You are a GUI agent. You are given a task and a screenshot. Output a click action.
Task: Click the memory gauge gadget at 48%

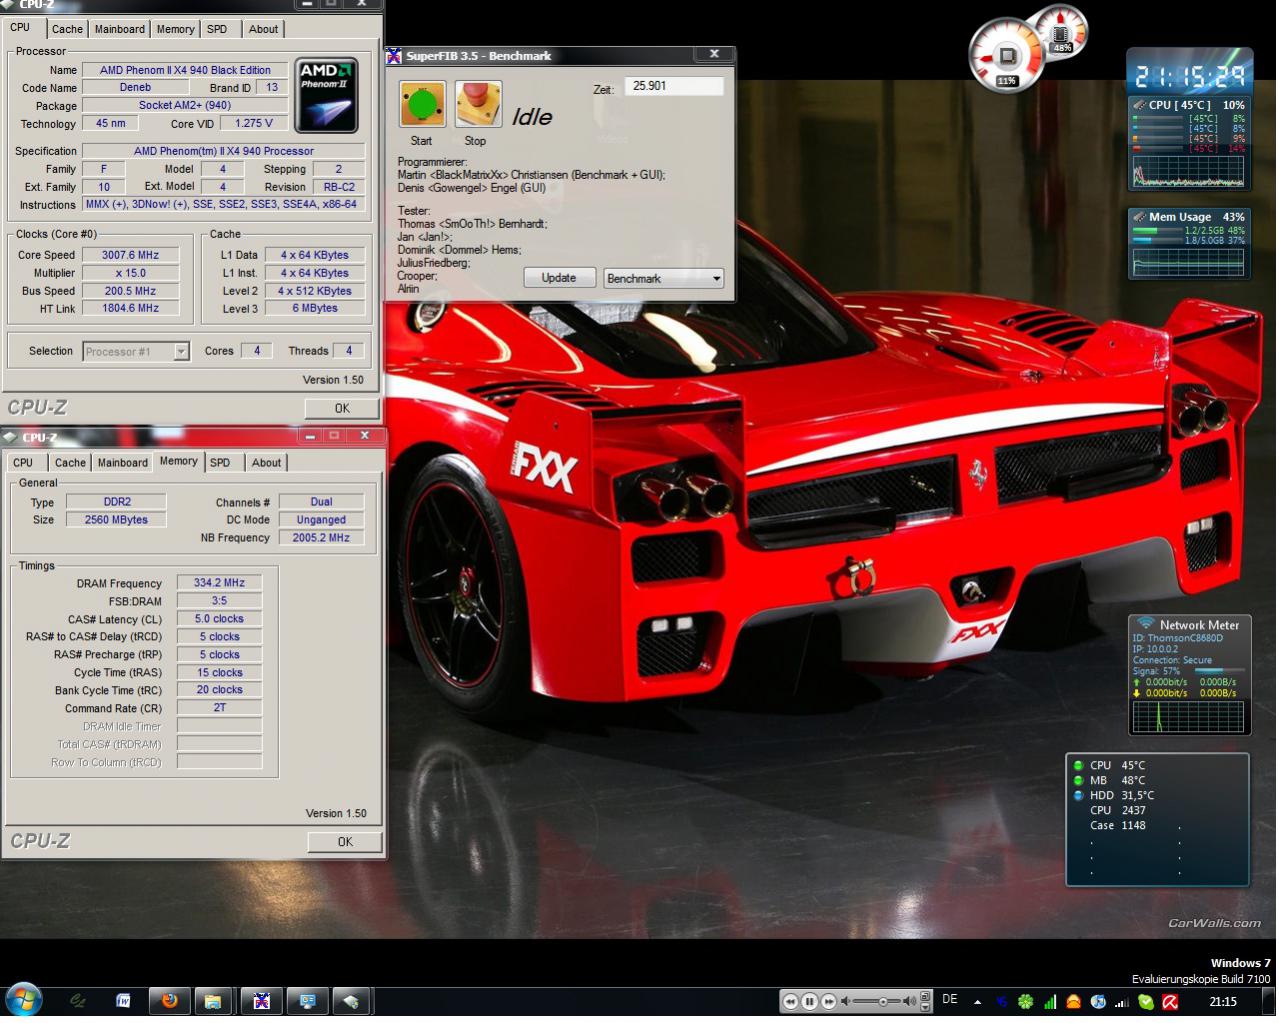(x=1061, y=31)
